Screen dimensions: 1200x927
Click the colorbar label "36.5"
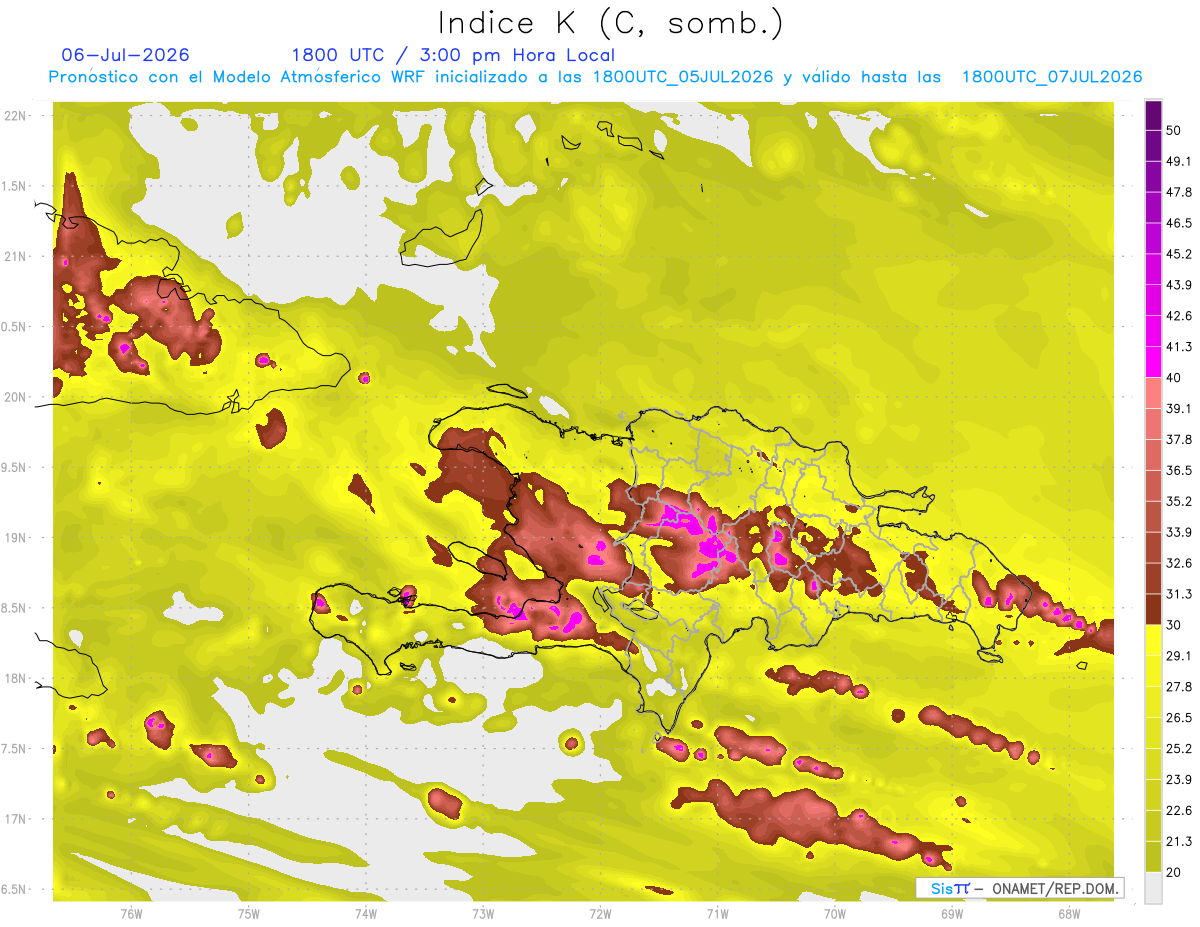click(x=1179, y=470)
